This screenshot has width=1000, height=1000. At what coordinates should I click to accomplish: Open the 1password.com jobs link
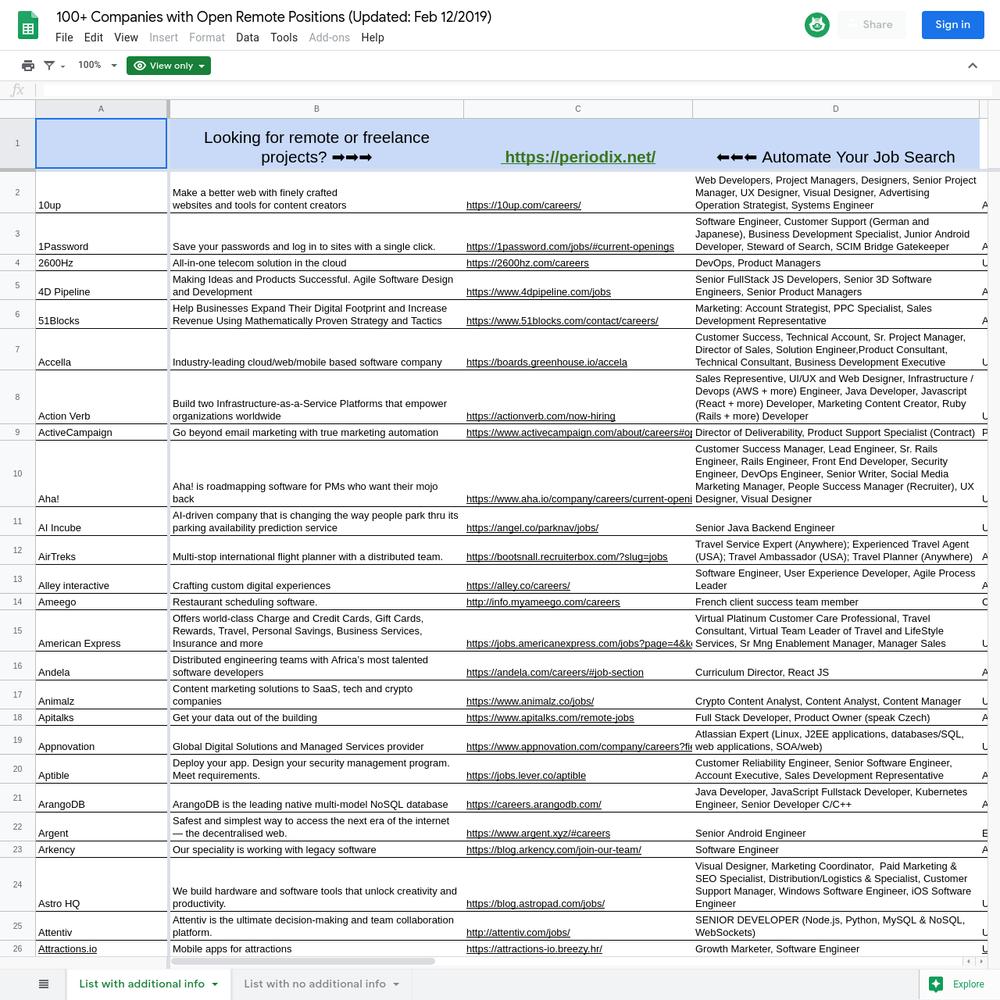pos(570,247)
